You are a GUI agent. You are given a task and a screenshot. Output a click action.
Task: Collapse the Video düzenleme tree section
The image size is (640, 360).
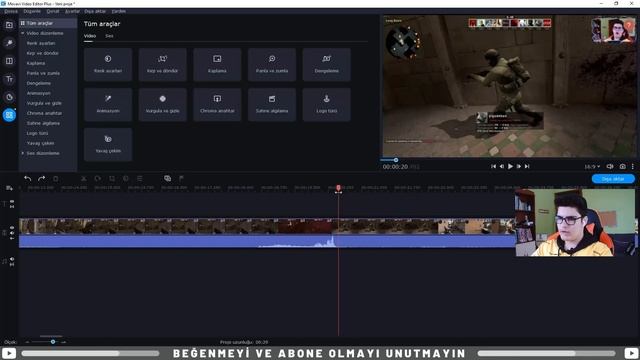(x=22, y=33)
